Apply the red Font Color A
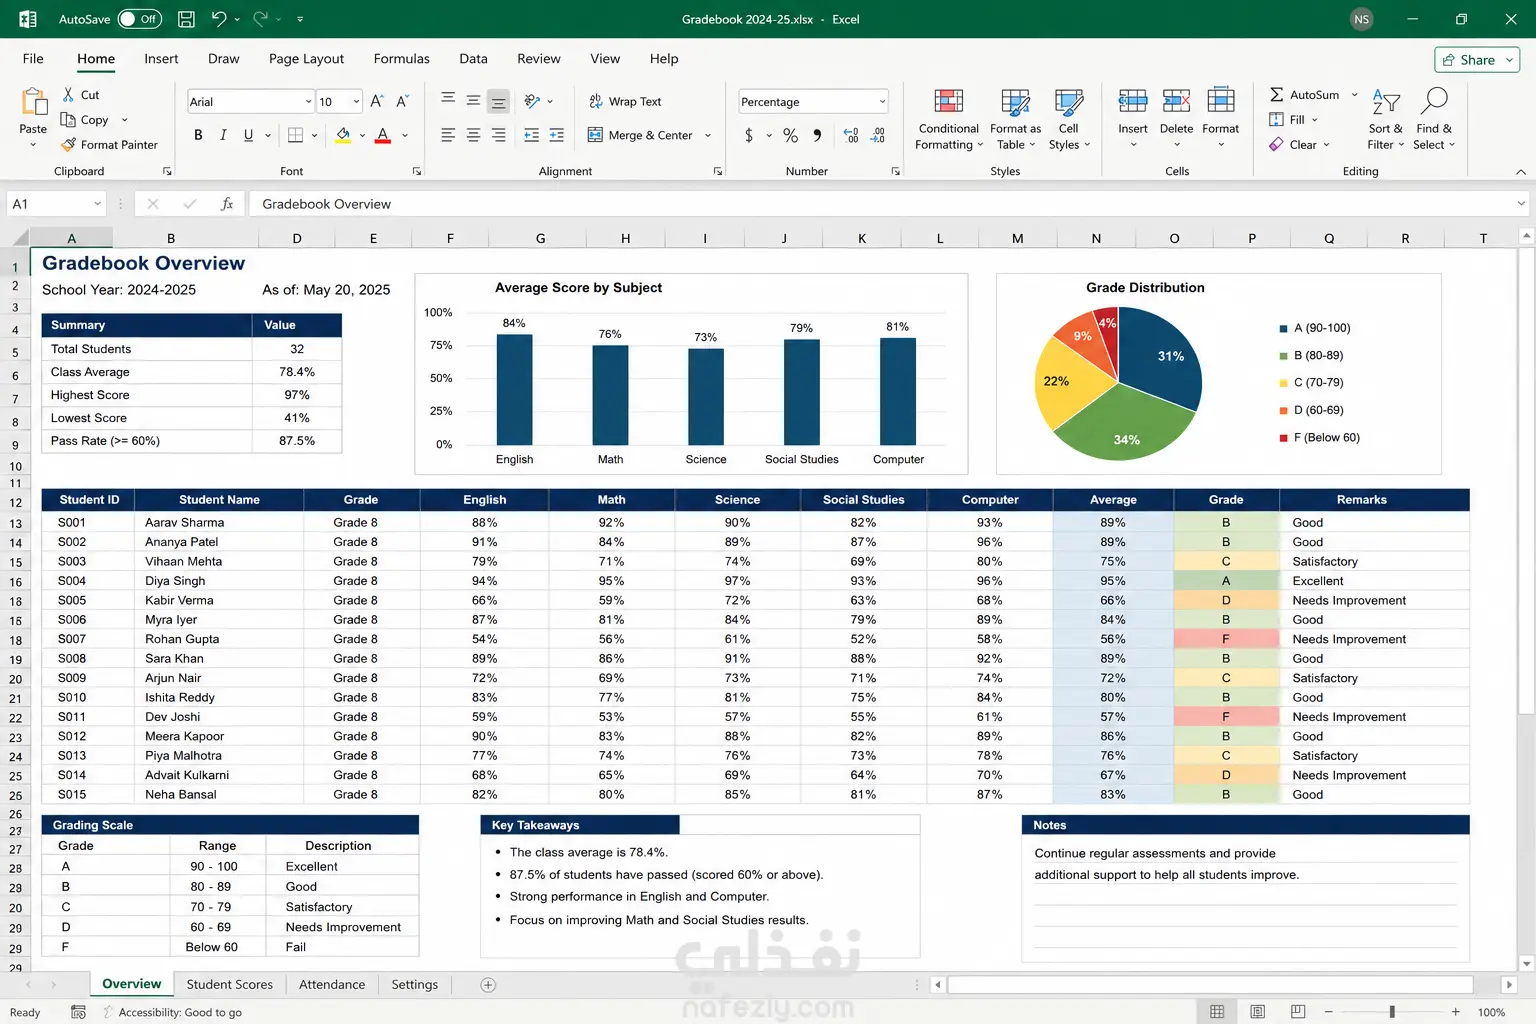 382,135
